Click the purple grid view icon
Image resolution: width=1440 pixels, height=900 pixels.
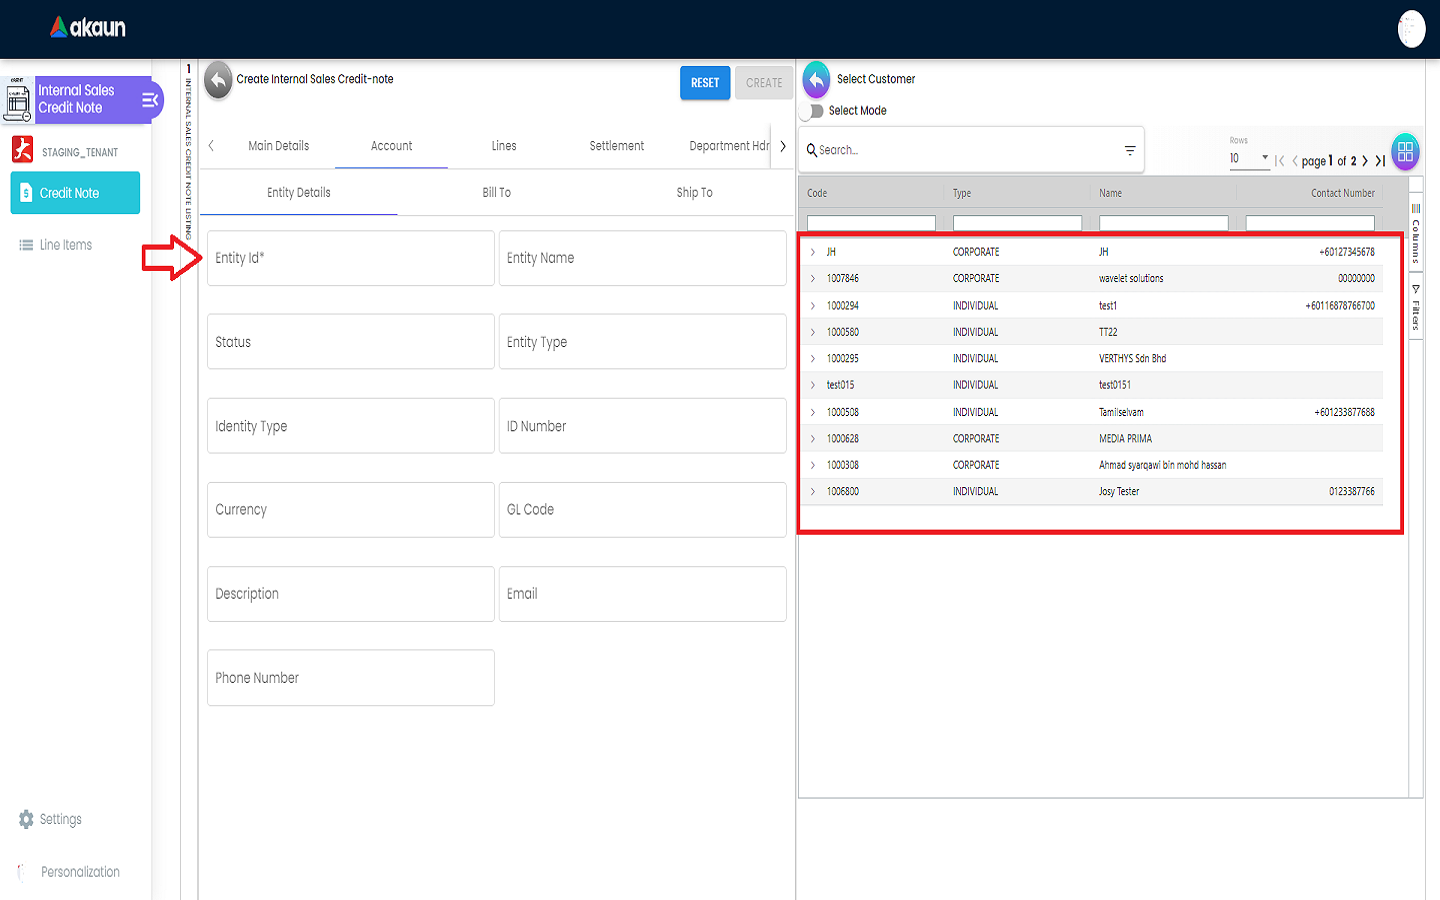[1405, 152]
